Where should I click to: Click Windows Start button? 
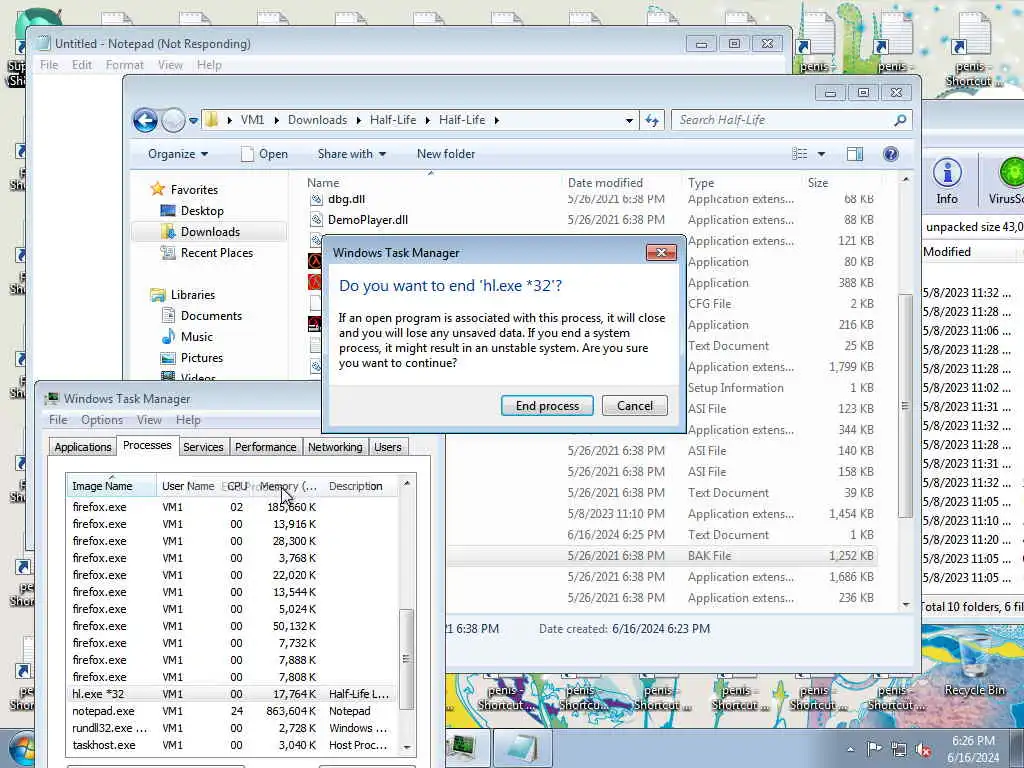(22, 750)
